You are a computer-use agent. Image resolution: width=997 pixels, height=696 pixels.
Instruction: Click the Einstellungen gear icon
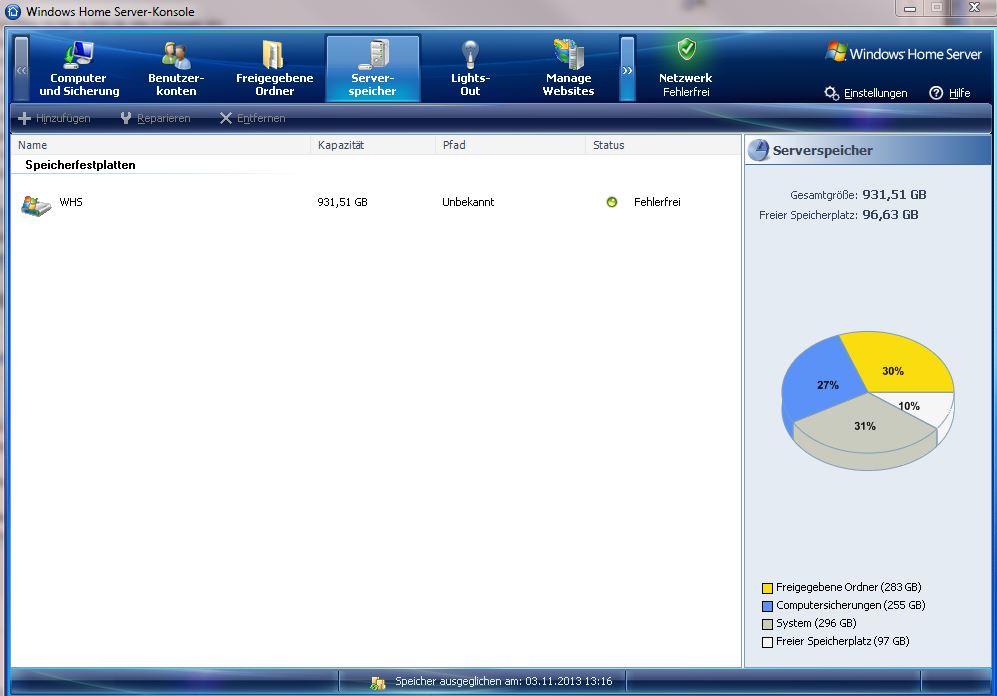pos(832,93)
